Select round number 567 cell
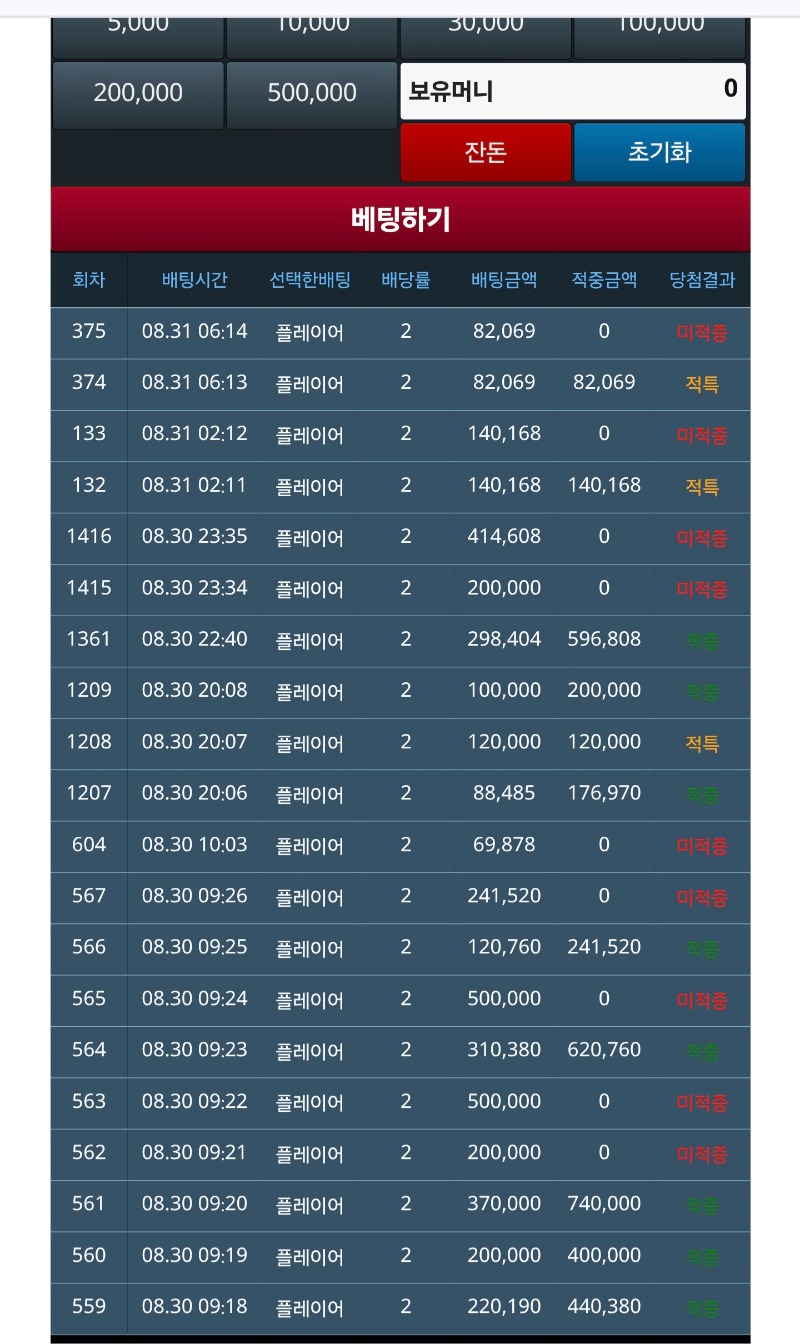This screenshot has height=1344, width=800. 89,896
